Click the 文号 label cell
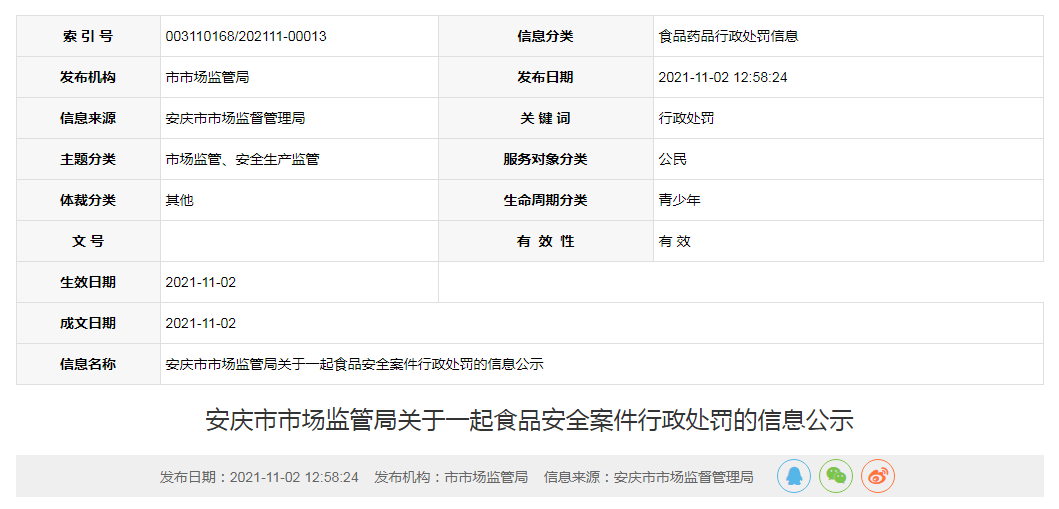The image size is (1059, 509). click(x=88, y=242)
